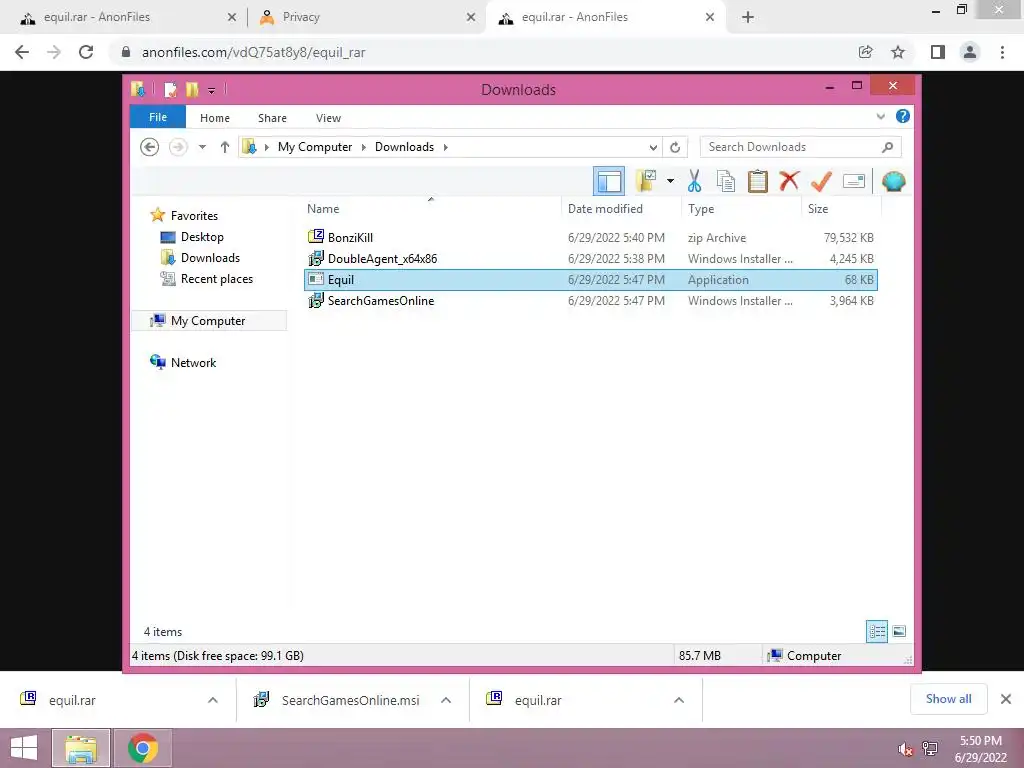
Task: Click the folder options toolbar icon
Action: click(646, 181)
